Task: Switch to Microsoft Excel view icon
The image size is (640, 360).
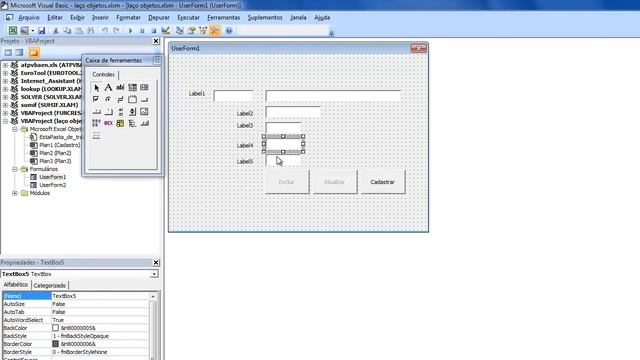Action: pos(13,31)
